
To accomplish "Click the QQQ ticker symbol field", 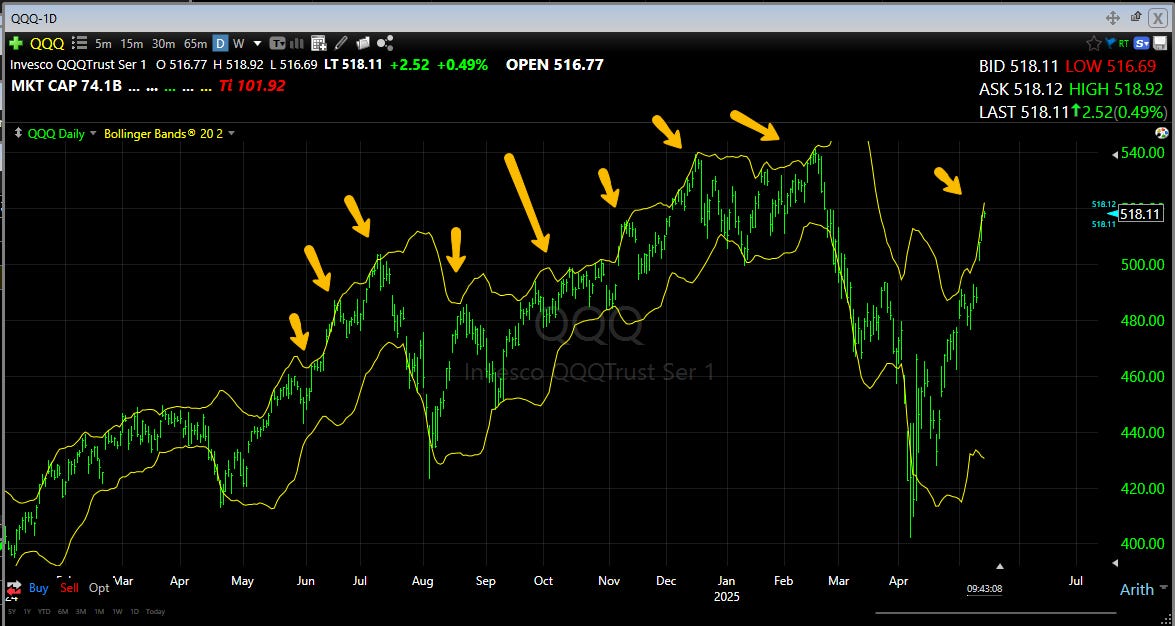I will [46, 43].
